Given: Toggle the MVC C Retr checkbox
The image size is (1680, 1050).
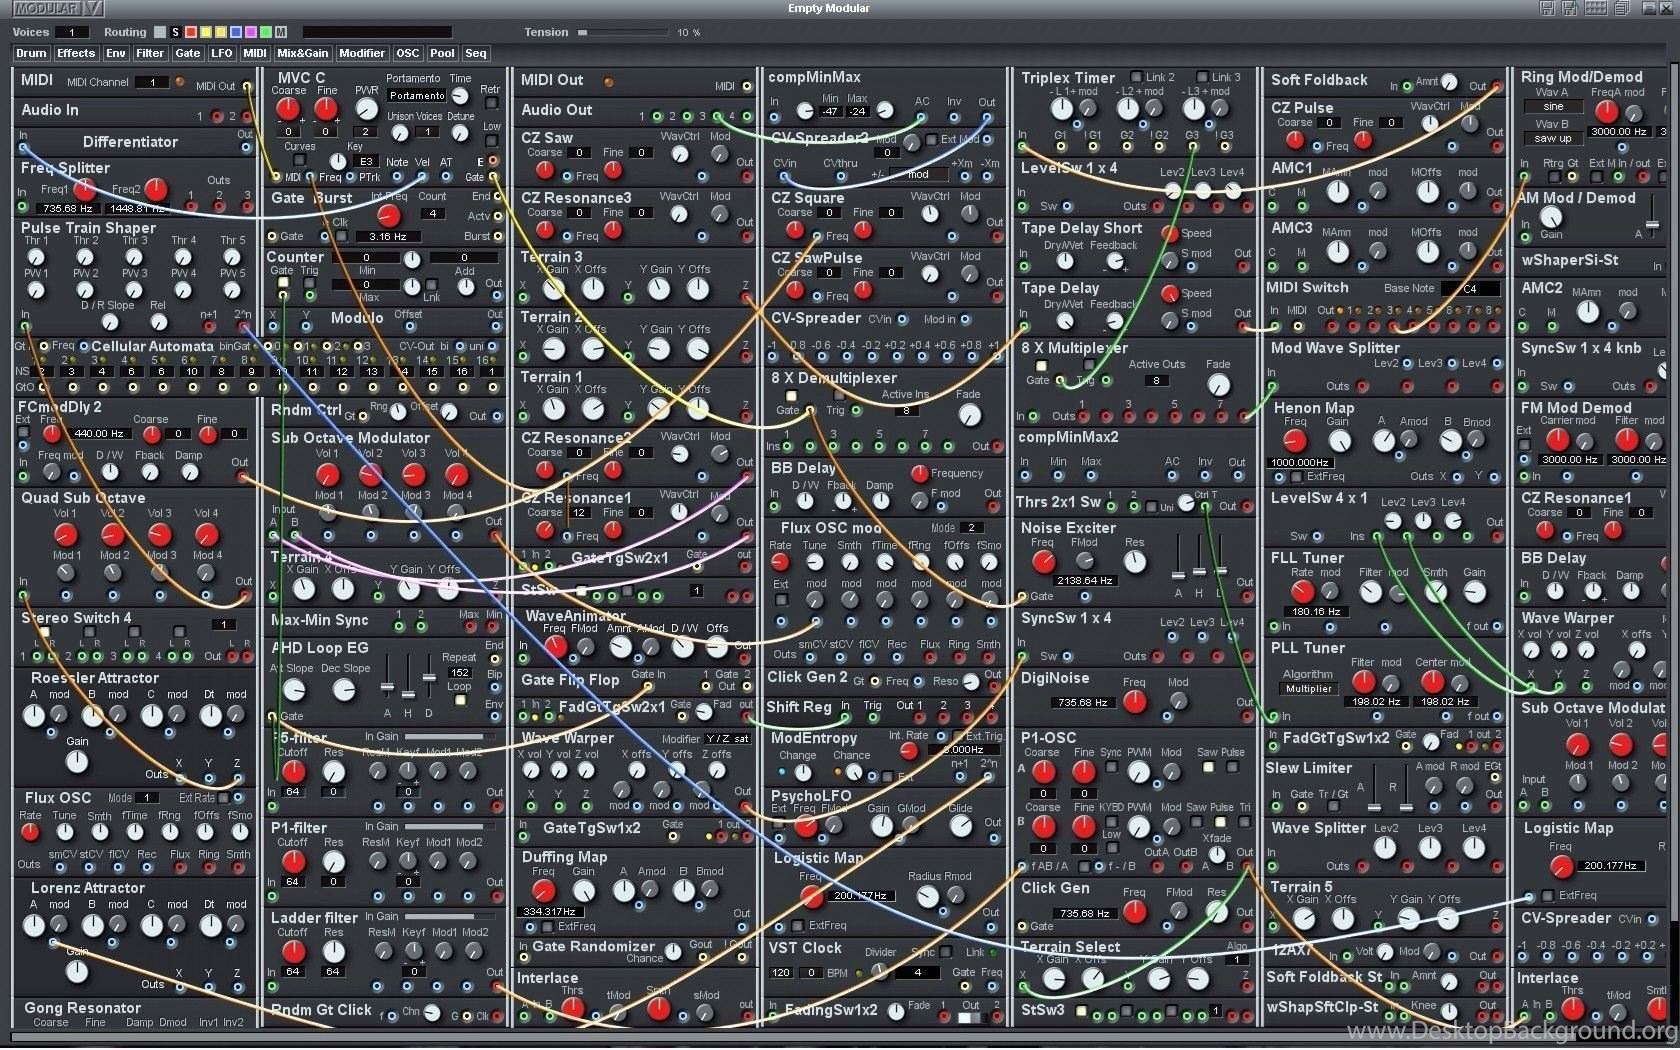Looking at the screenshot, I should tap(490, 103).
